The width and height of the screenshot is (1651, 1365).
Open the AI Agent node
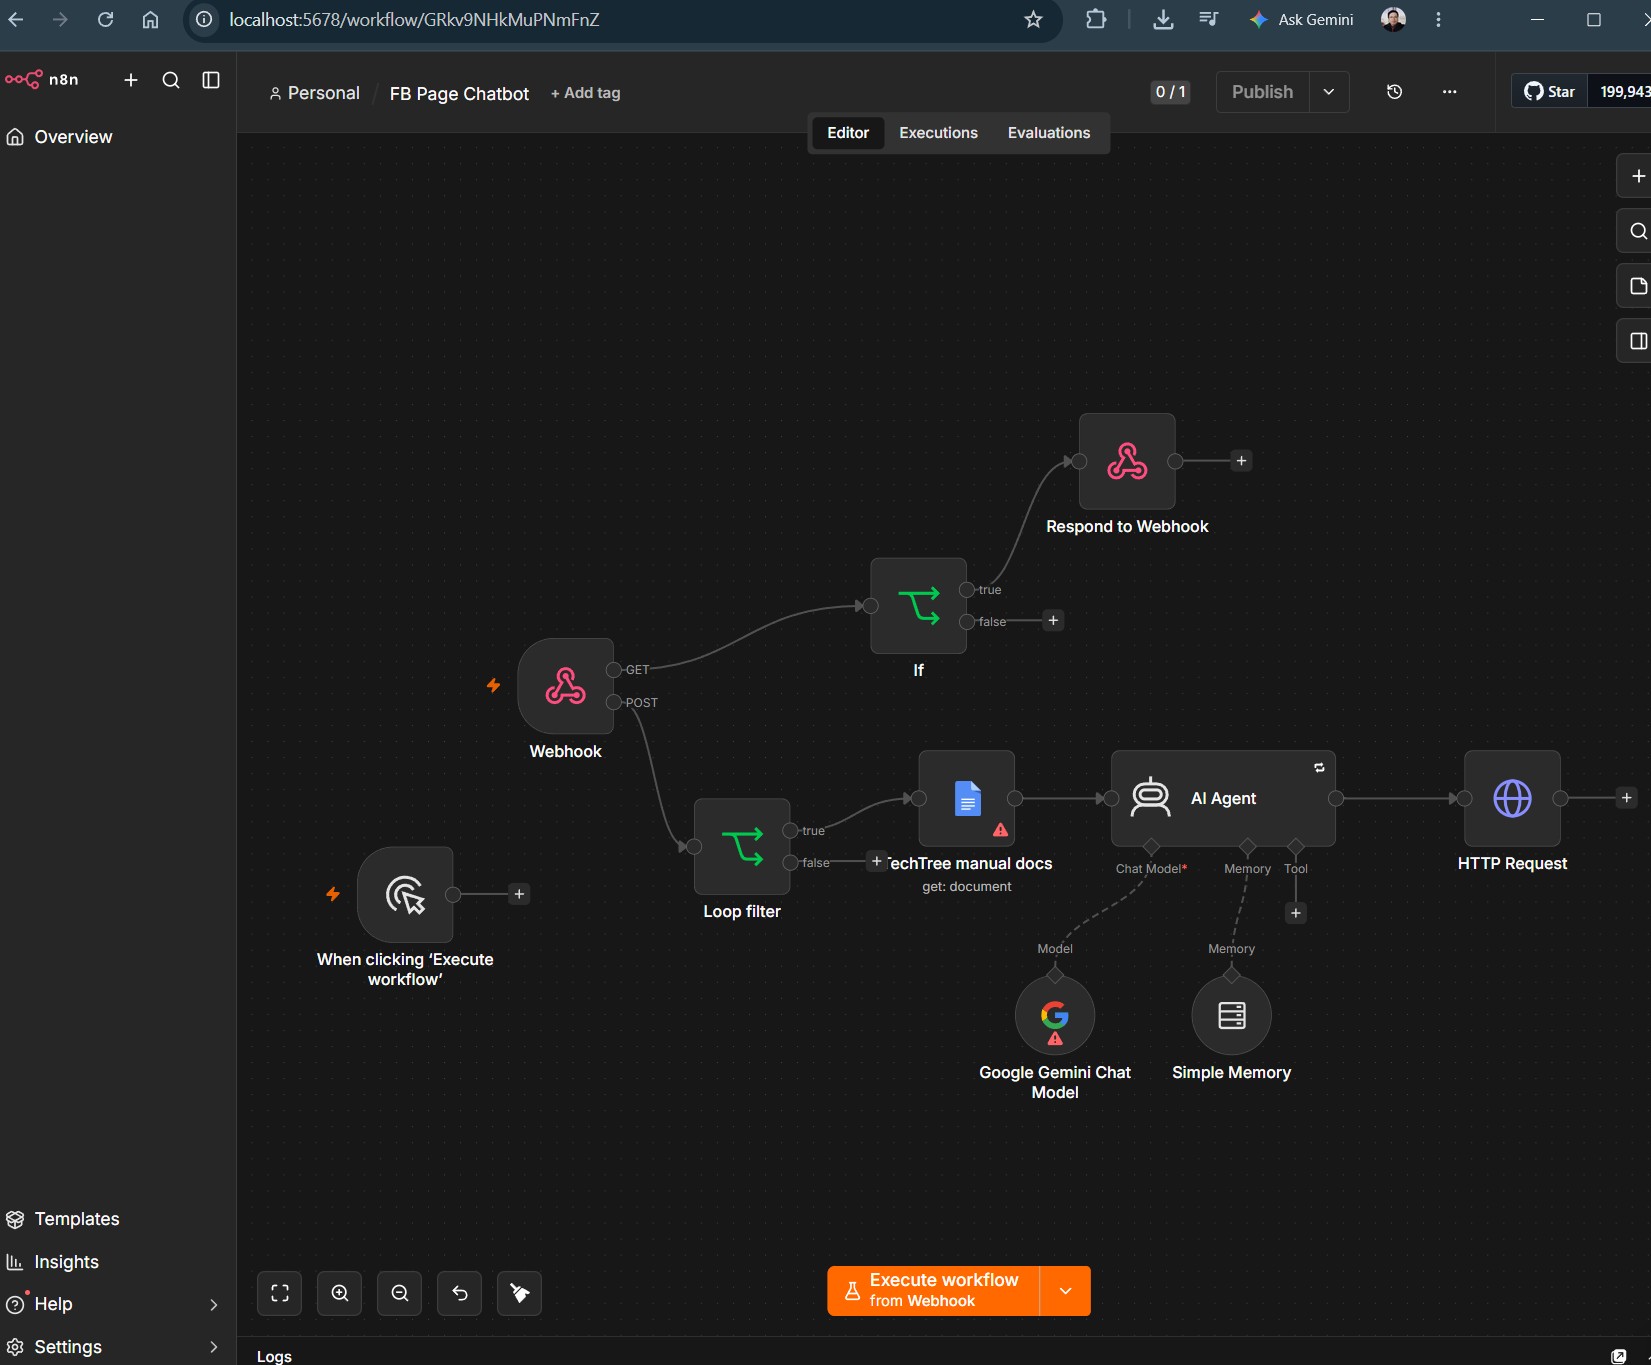[1223, 798]
